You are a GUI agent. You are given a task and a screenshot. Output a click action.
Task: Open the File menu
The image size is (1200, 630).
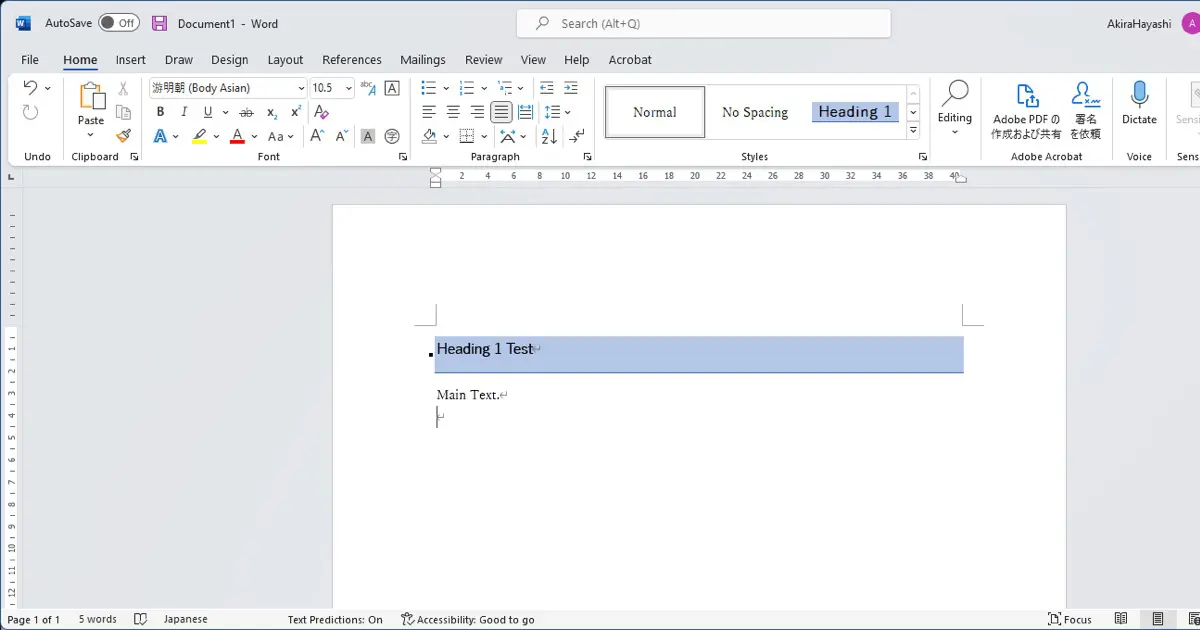pyautogui.click(x=30, y=60)
